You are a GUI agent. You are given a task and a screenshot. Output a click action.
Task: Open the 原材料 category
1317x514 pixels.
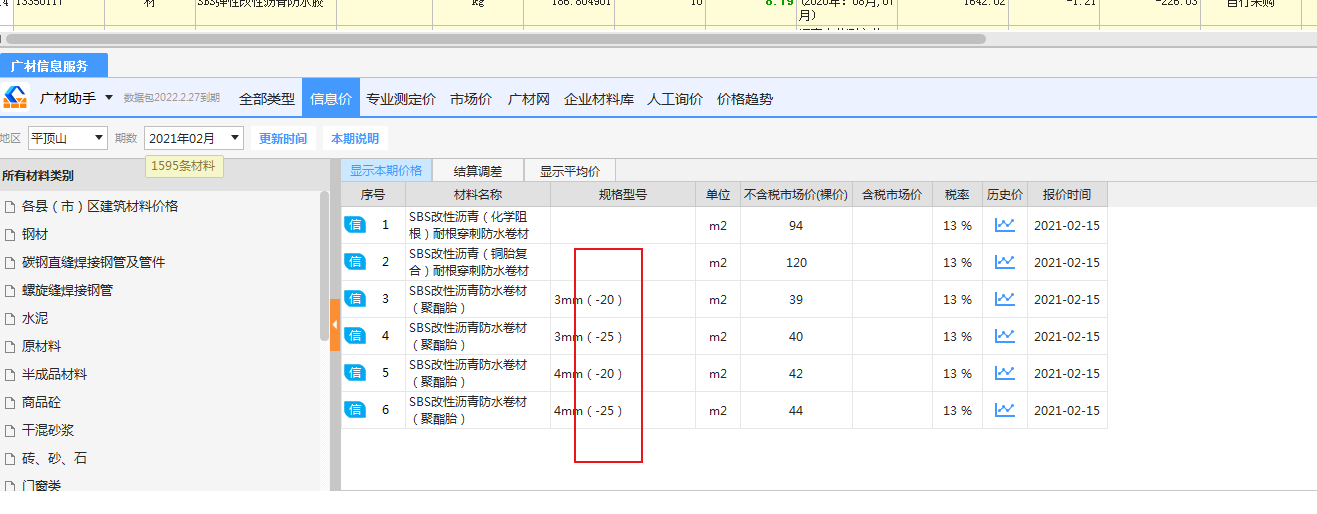41,346
